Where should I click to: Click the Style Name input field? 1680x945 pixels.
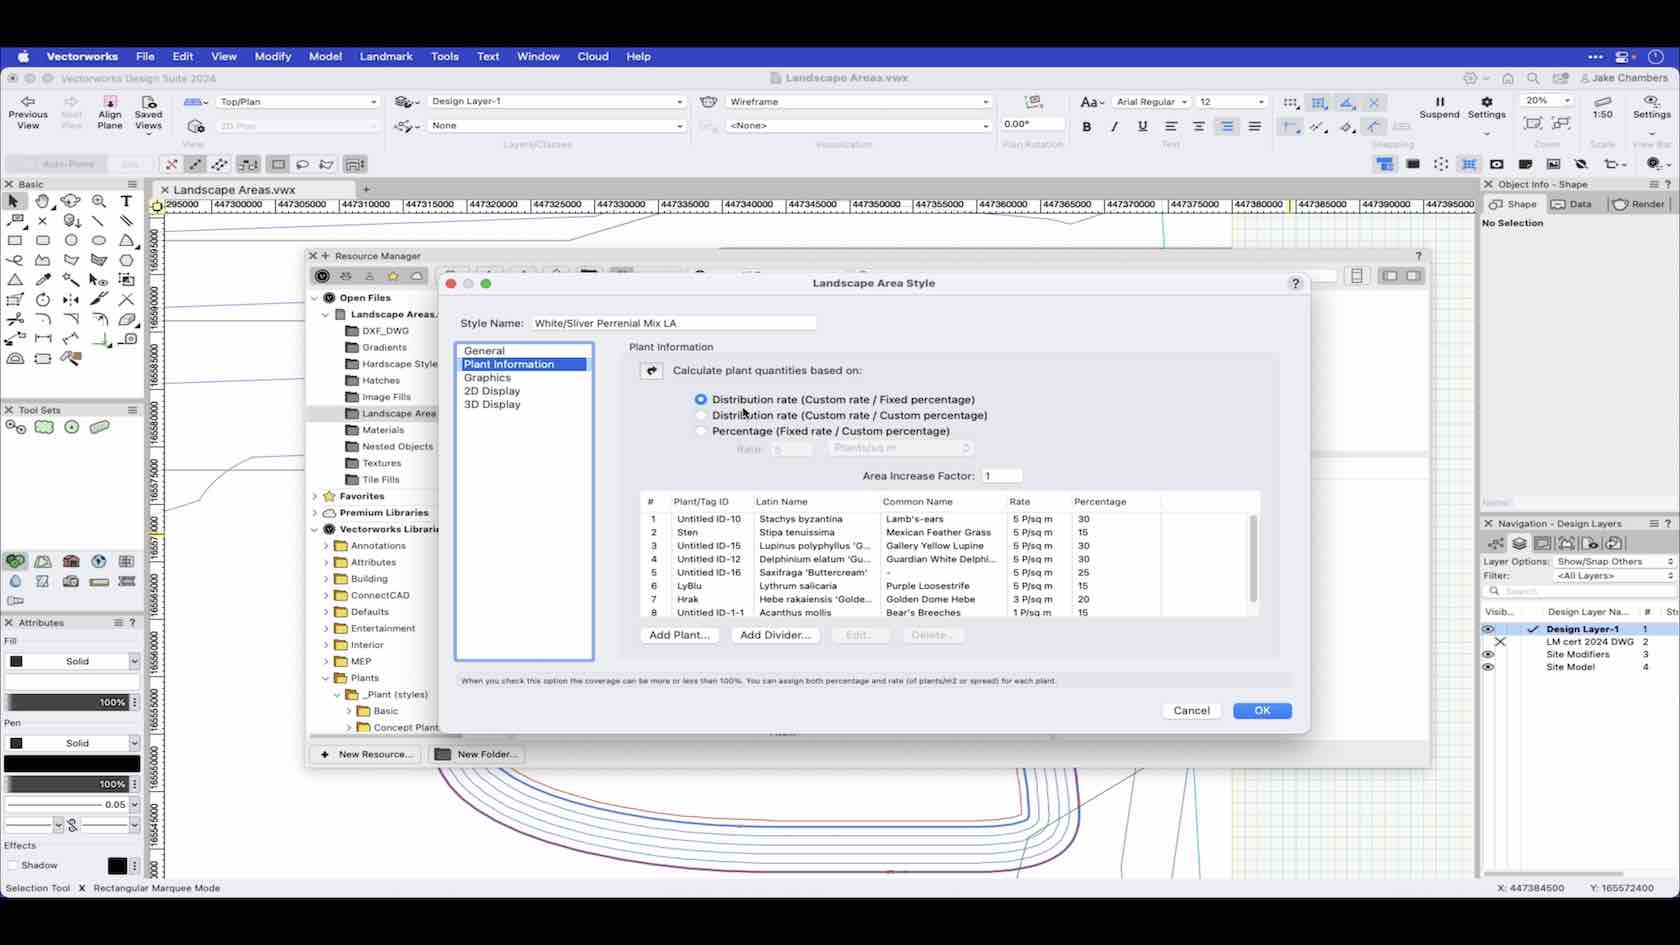tap(673, 323)
